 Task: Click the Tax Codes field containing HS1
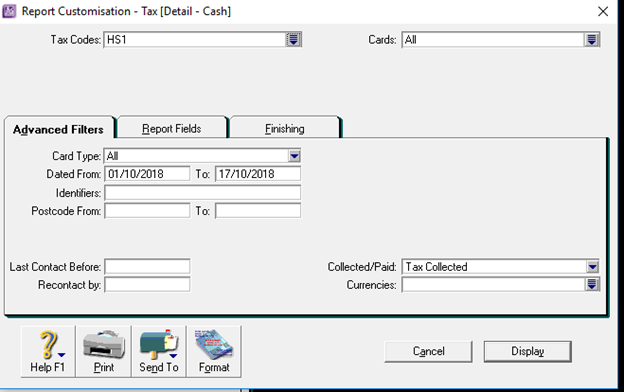tap(195, 40)
